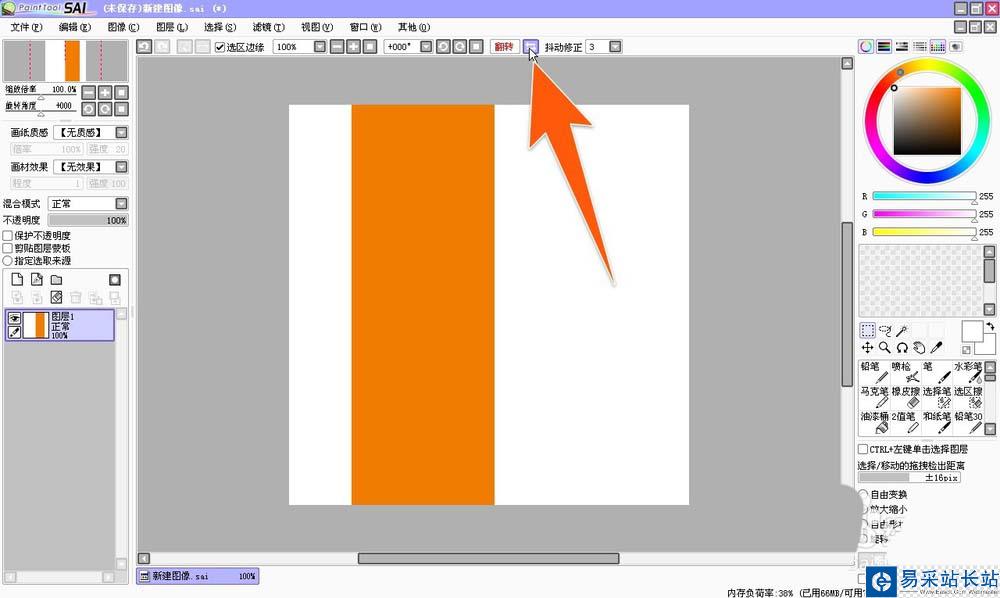Click the undo button in top toolbar
The width and height of the screenshot is (1000, 598).
(144, 47)
